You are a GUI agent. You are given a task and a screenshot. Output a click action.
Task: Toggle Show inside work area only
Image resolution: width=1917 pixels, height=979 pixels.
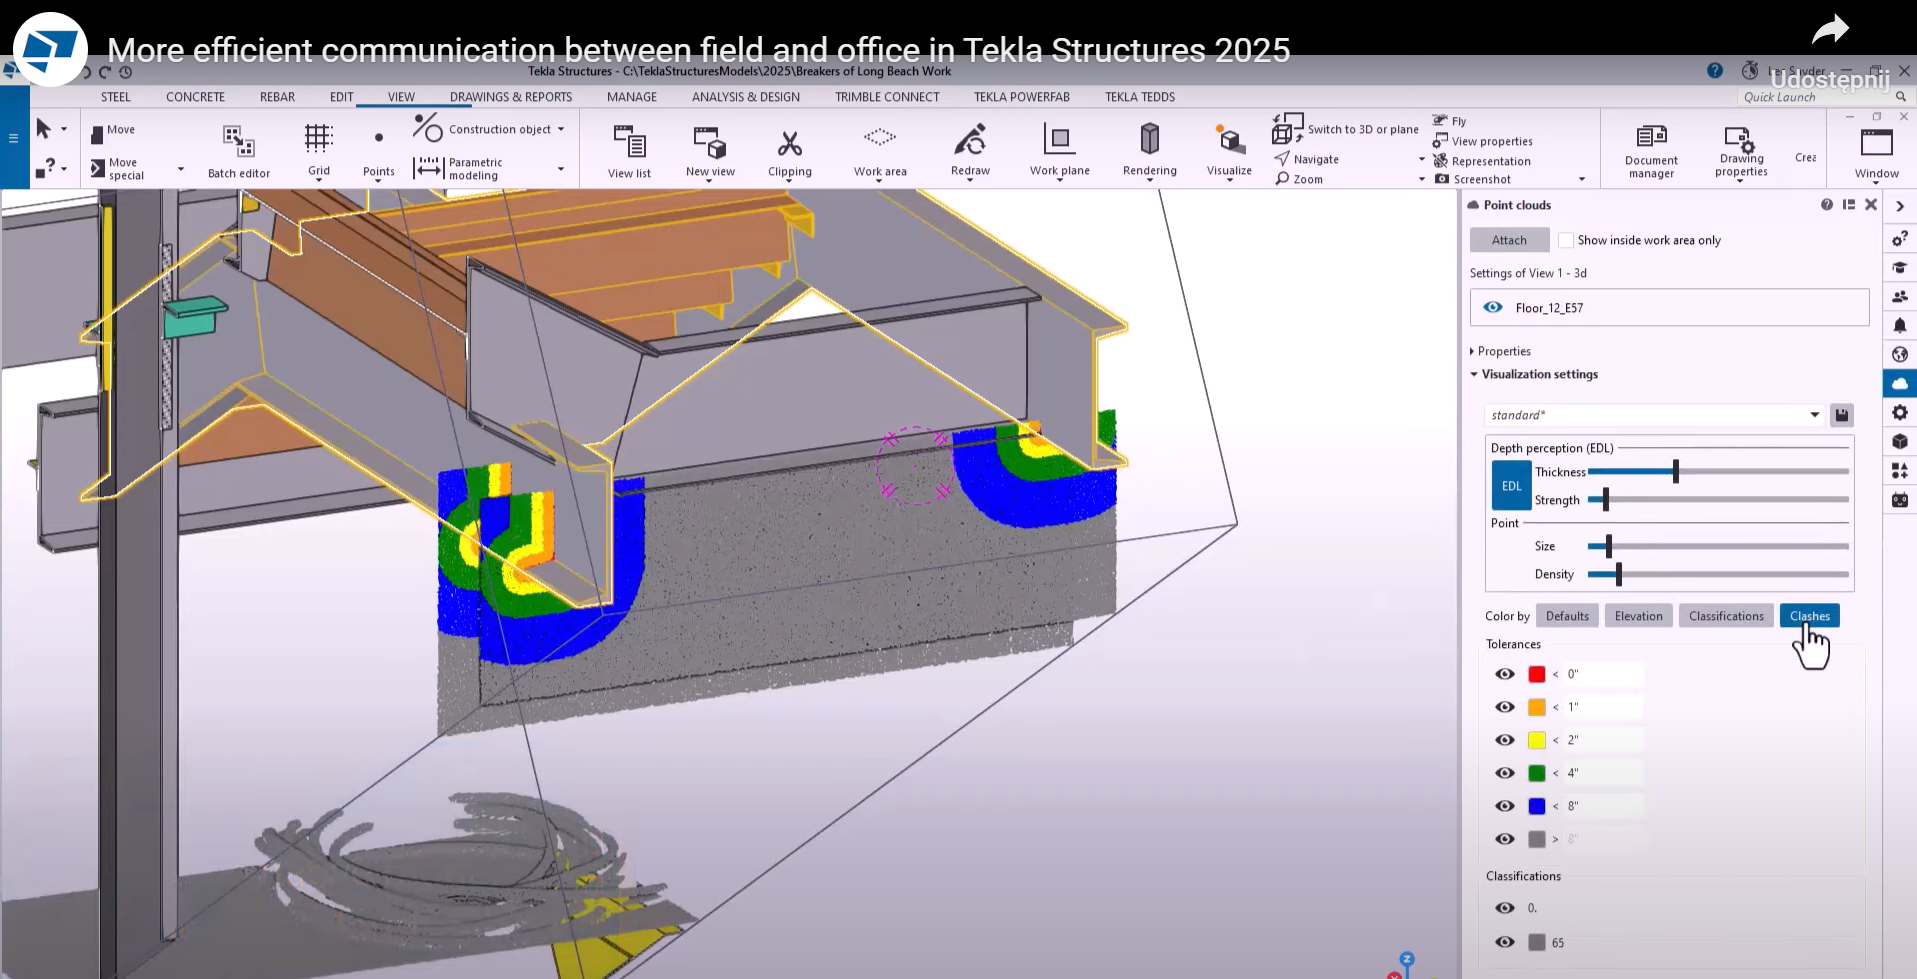pos(1566,240)
